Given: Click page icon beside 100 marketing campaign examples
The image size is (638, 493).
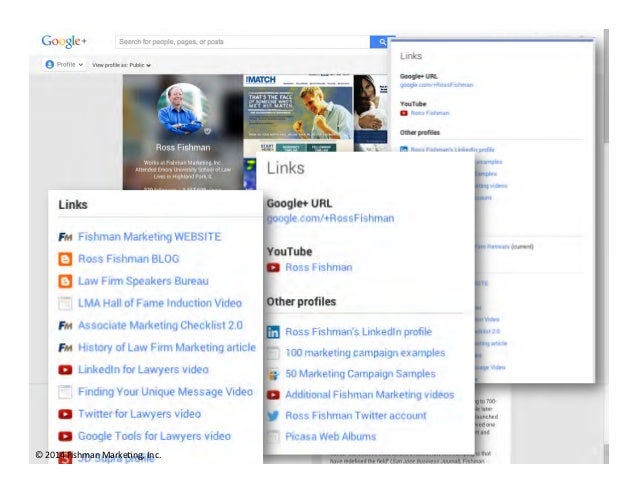Looking at the screenshot, I should pos(273,353).
